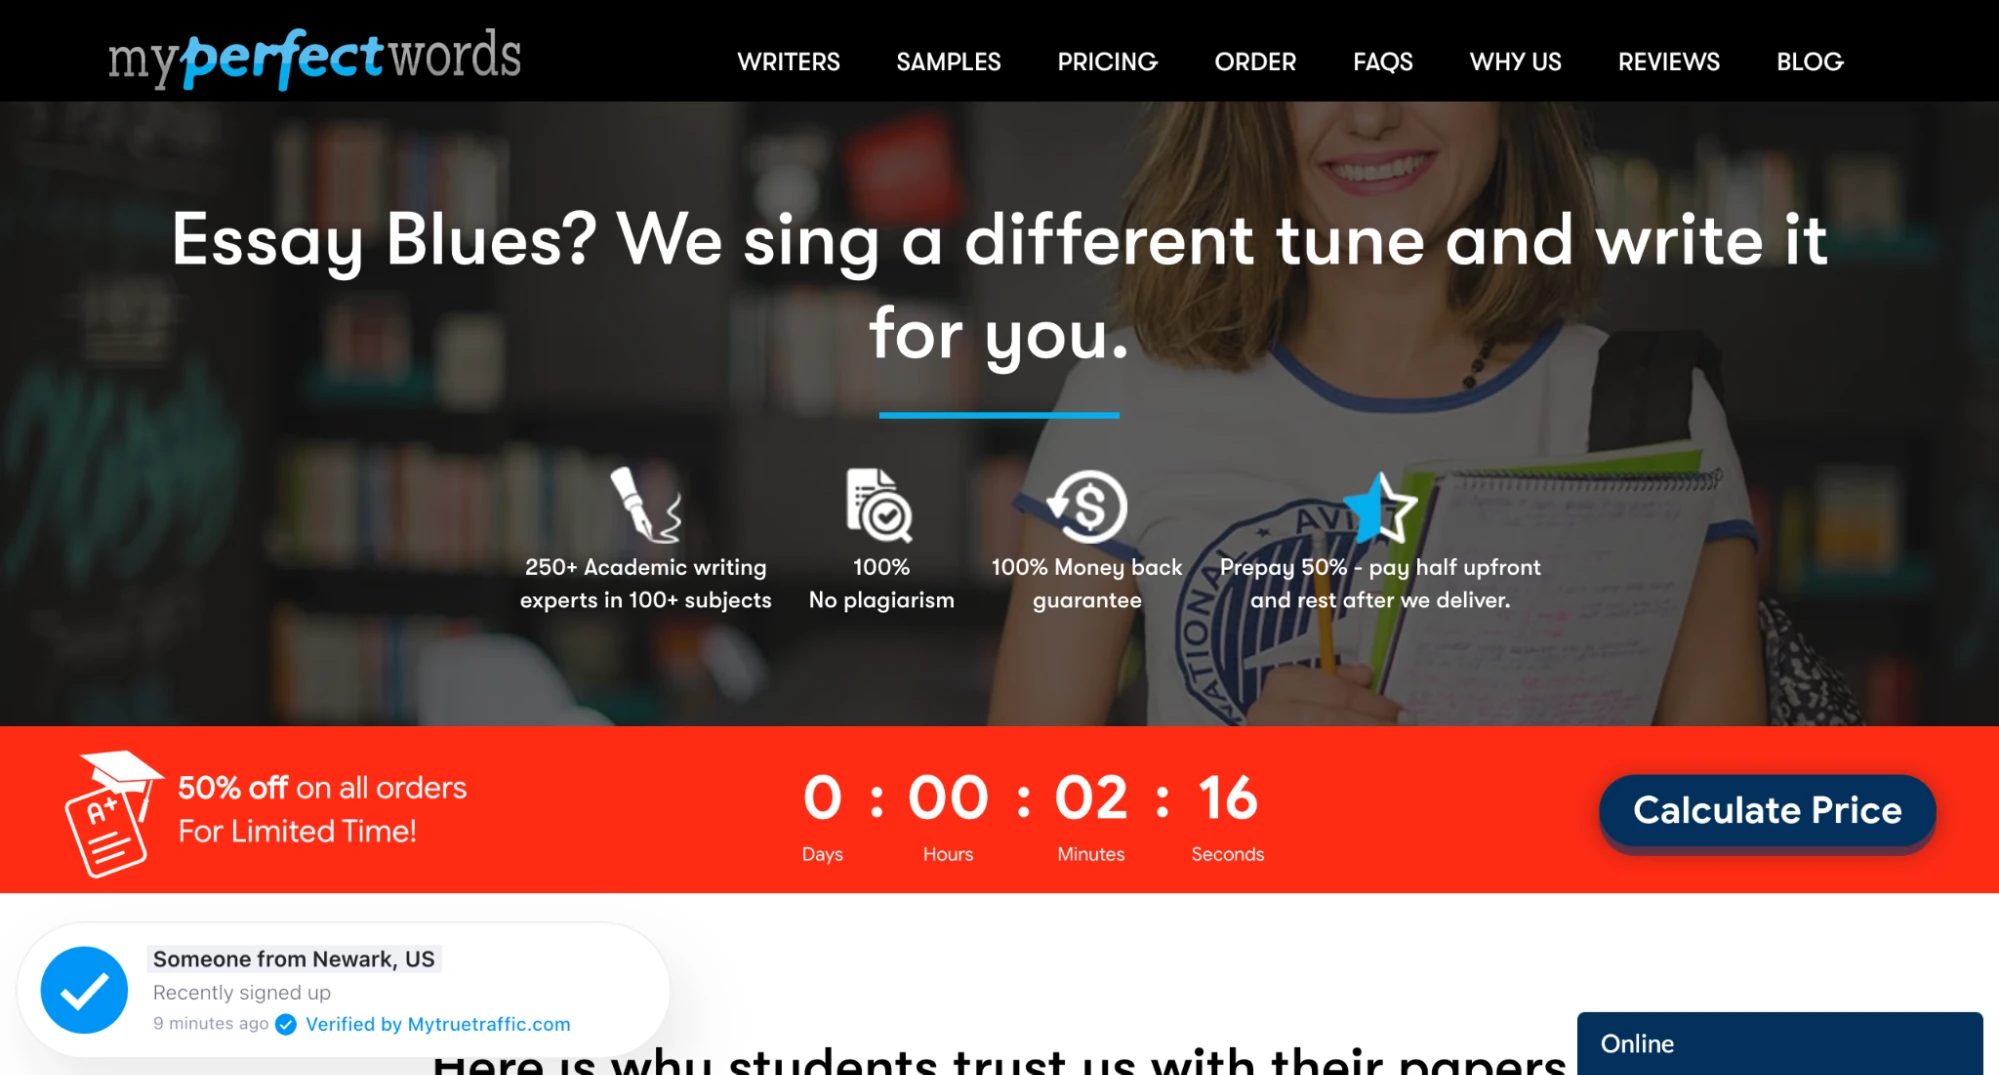Click the A+ graduation paper icon
1999x1075 pixels.
111,814
